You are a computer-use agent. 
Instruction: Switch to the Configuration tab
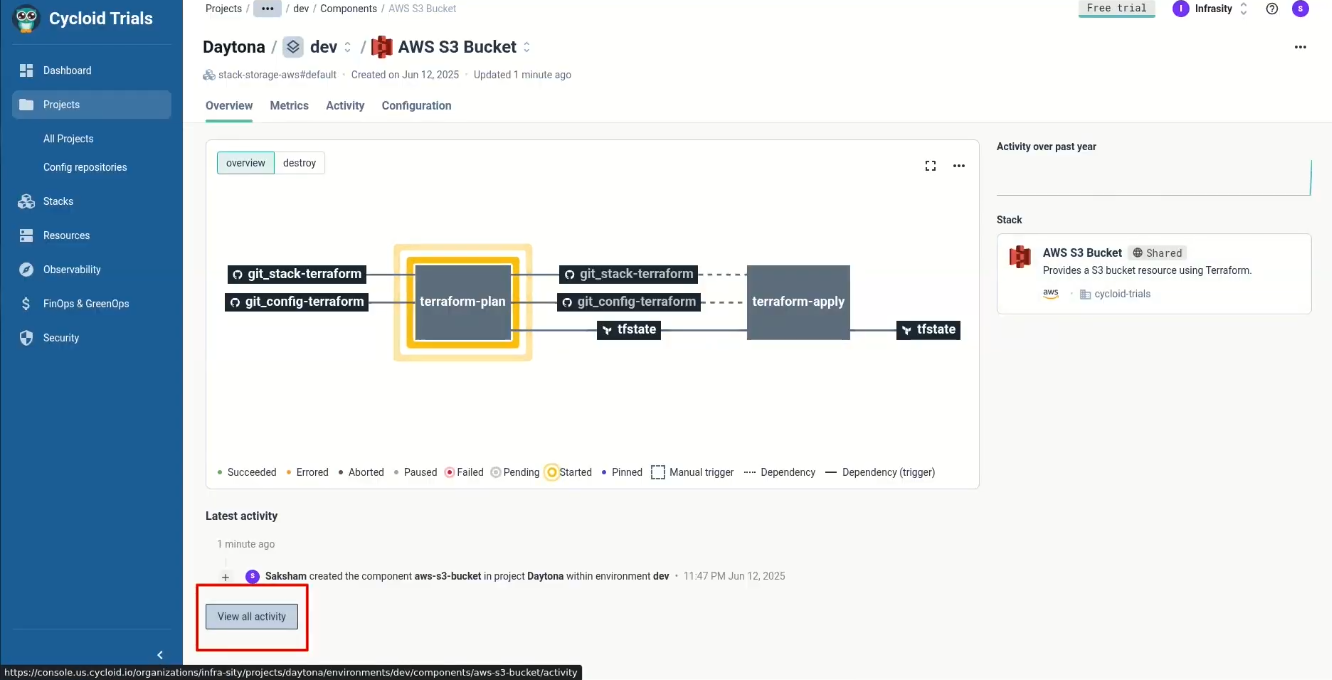(416, 106)
